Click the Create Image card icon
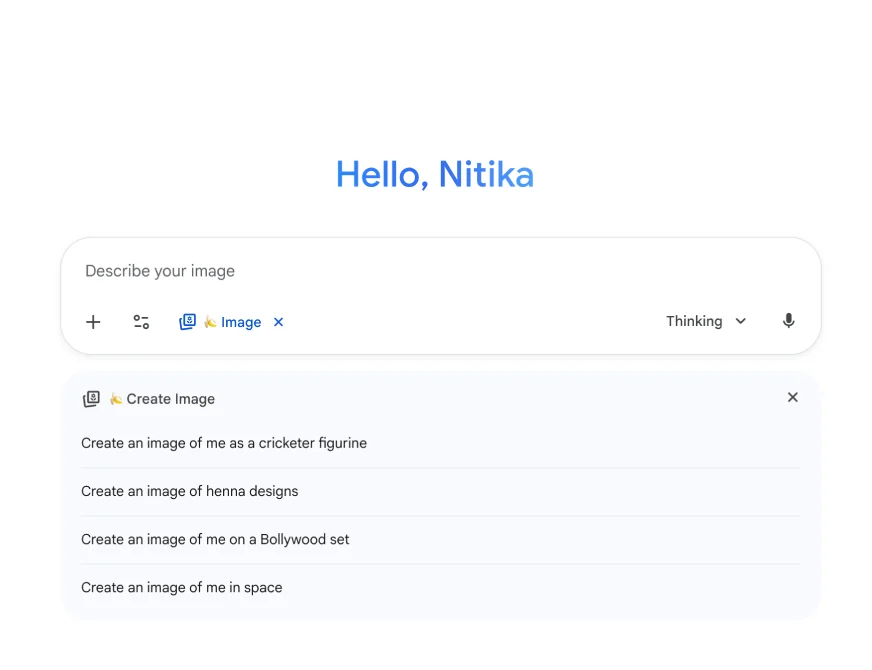Viewport: 872px width, 670px height. point(92,398)
